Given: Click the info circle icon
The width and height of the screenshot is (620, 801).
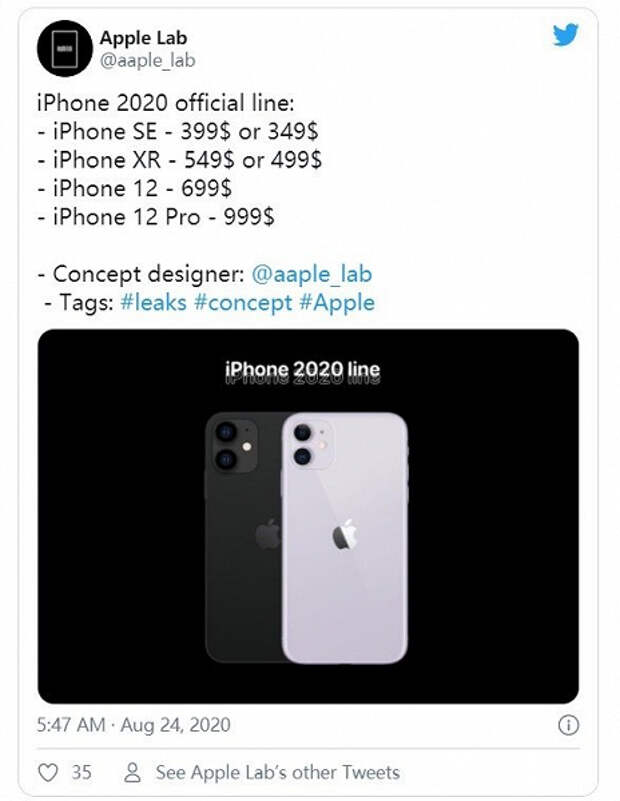Looking at the screenshot, I should 567,724.
